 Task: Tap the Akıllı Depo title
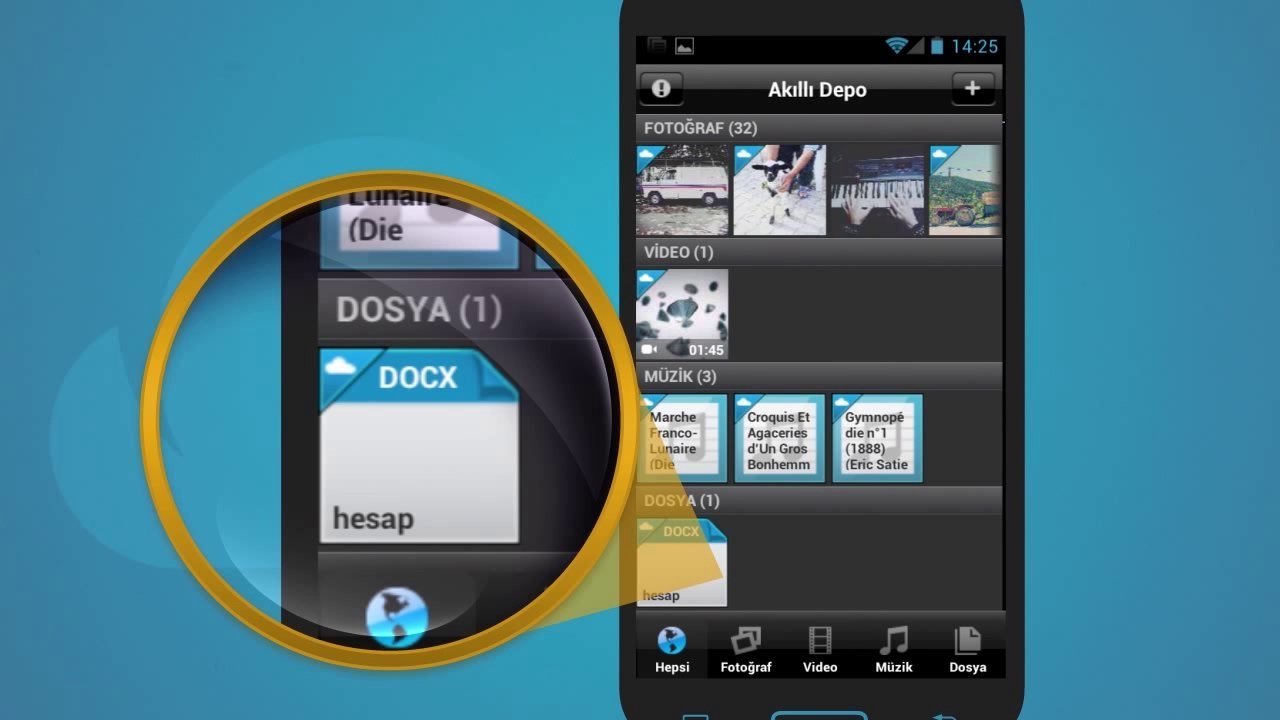tap(817, 90)
